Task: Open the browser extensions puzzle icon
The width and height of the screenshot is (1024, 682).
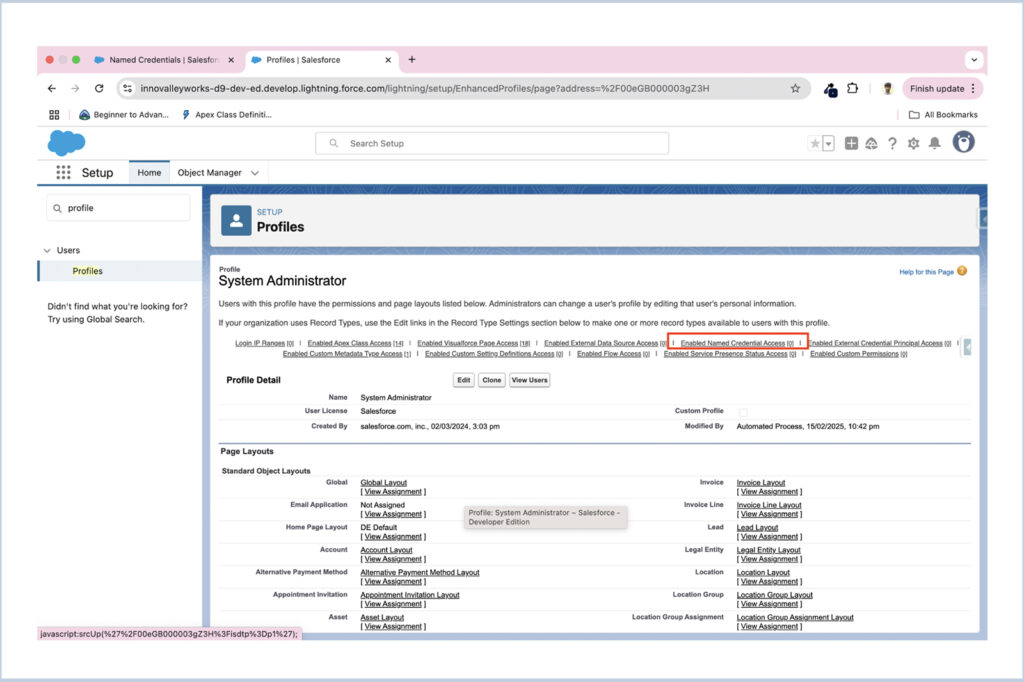Action: [x=852, y=88]
